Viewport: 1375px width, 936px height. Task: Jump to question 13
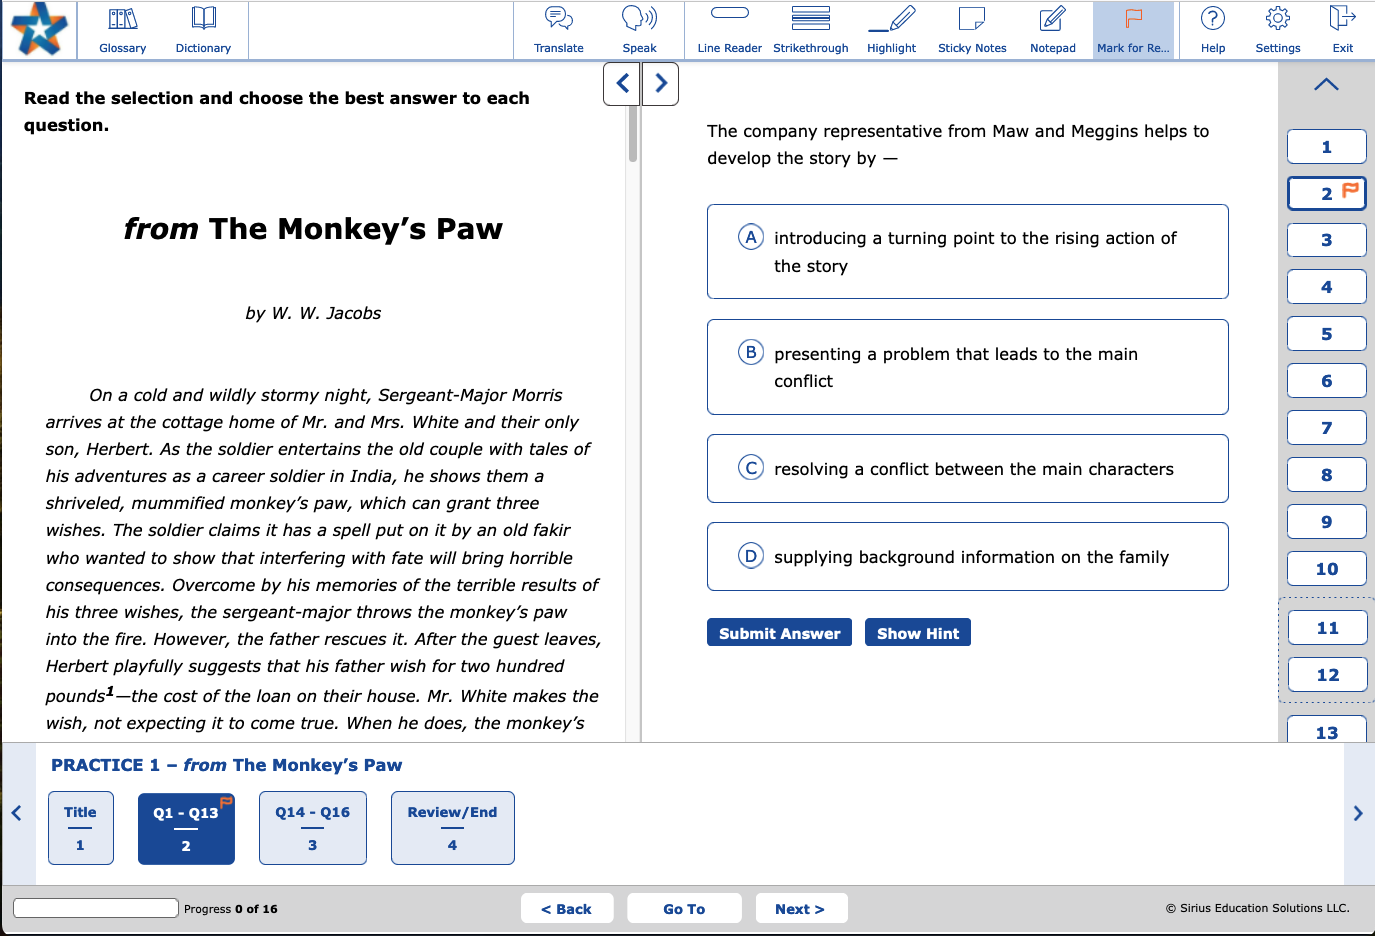1326,730
